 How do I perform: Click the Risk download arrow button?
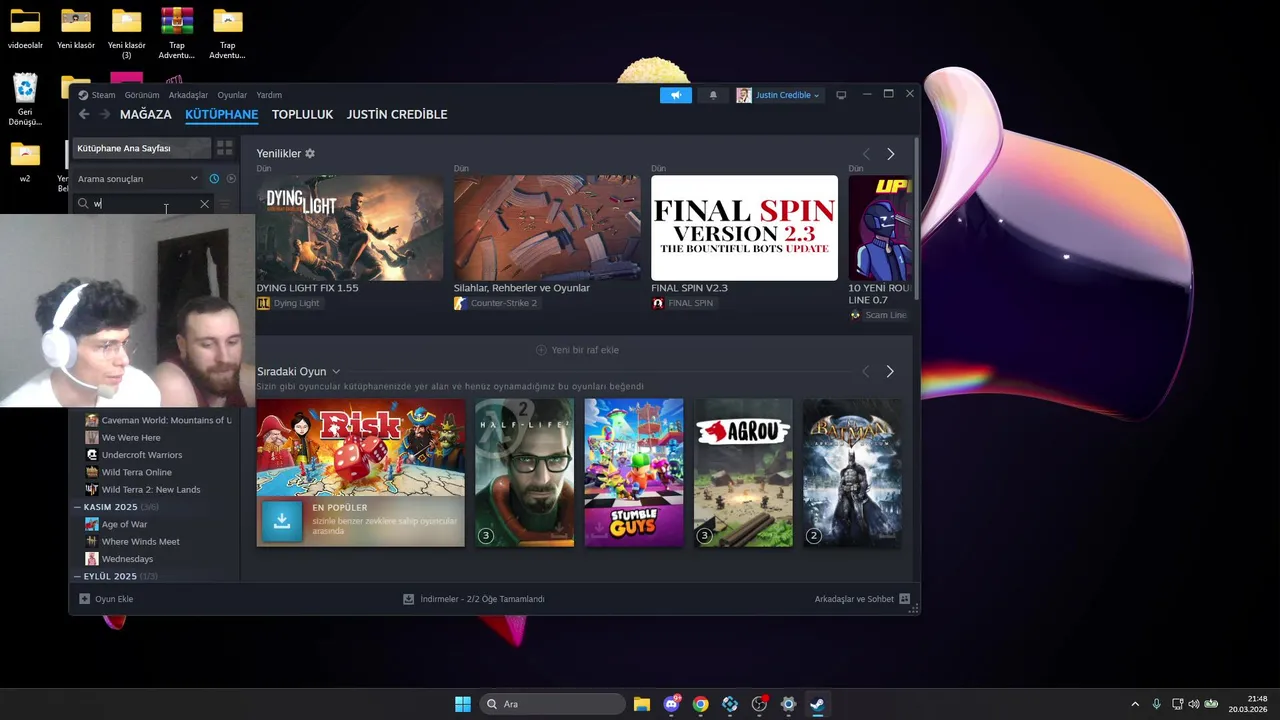(x=282, y=521)
